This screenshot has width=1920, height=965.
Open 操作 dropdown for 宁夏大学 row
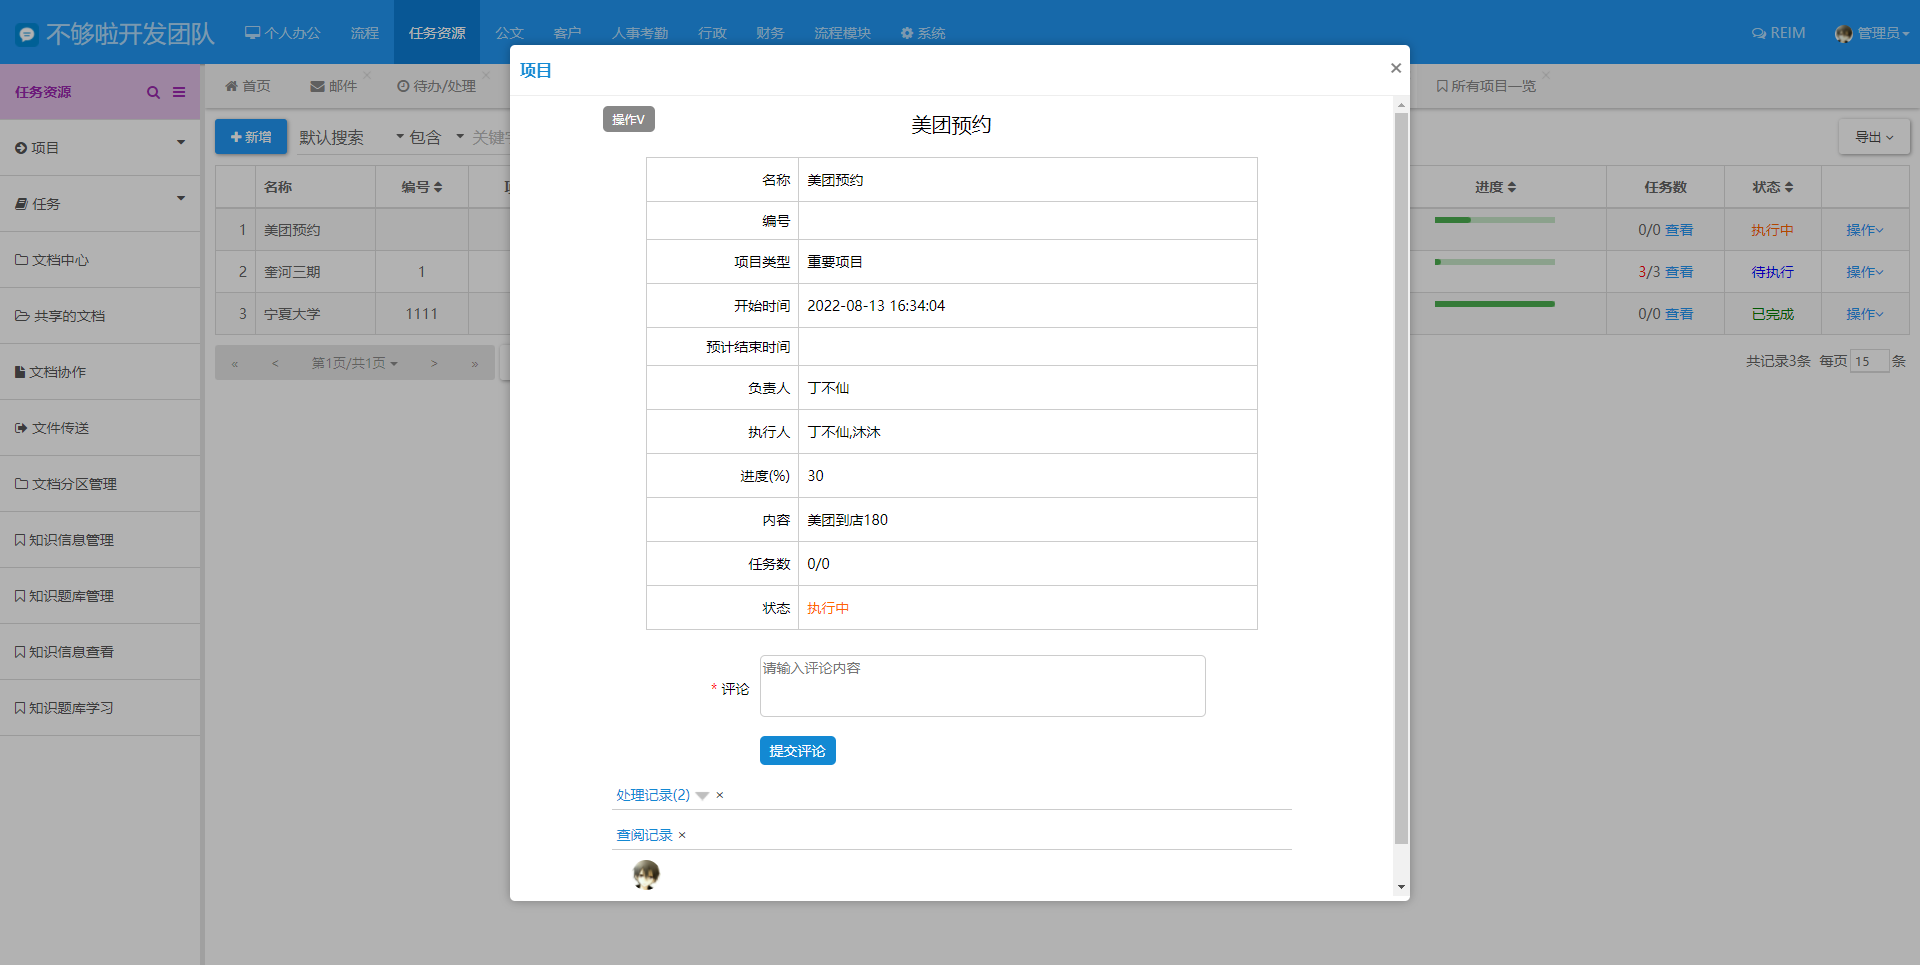click(1865, 314)
